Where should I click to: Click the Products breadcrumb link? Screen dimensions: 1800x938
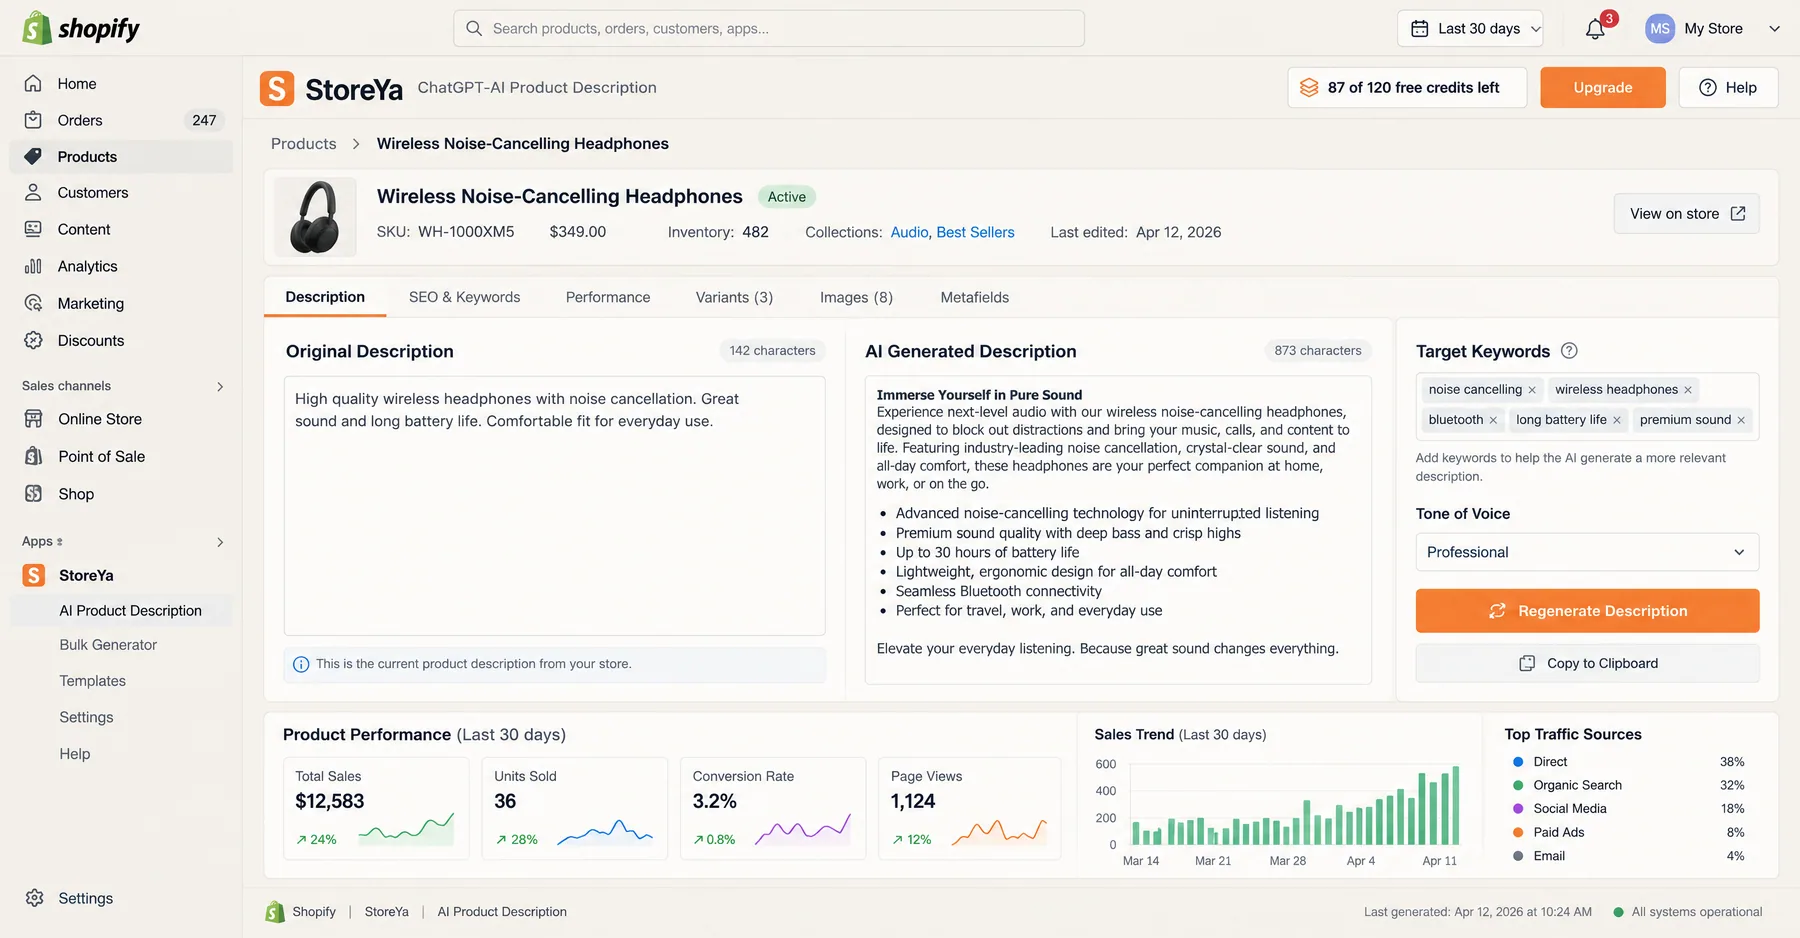point(303,144)
